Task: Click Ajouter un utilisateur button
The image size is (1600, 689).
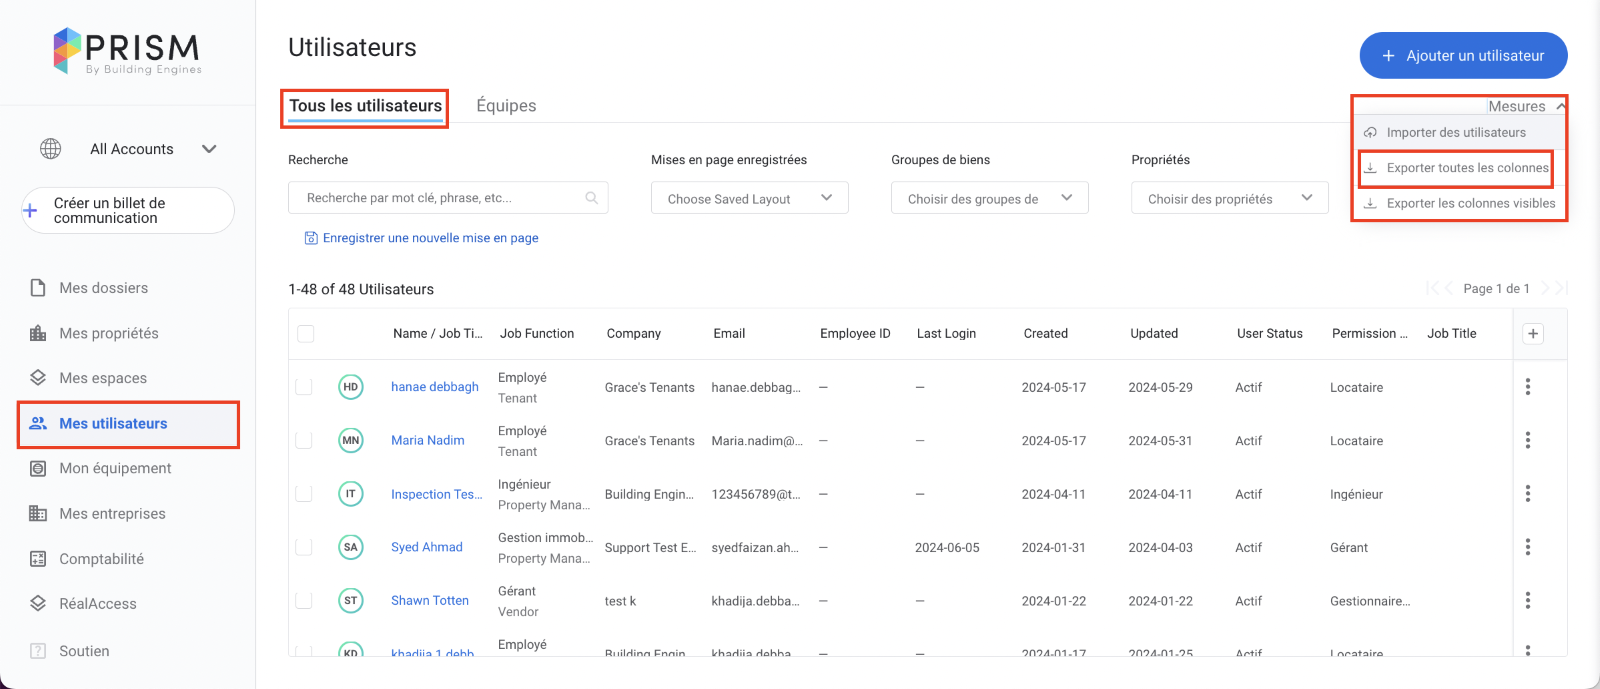Action: [1462, 56]
